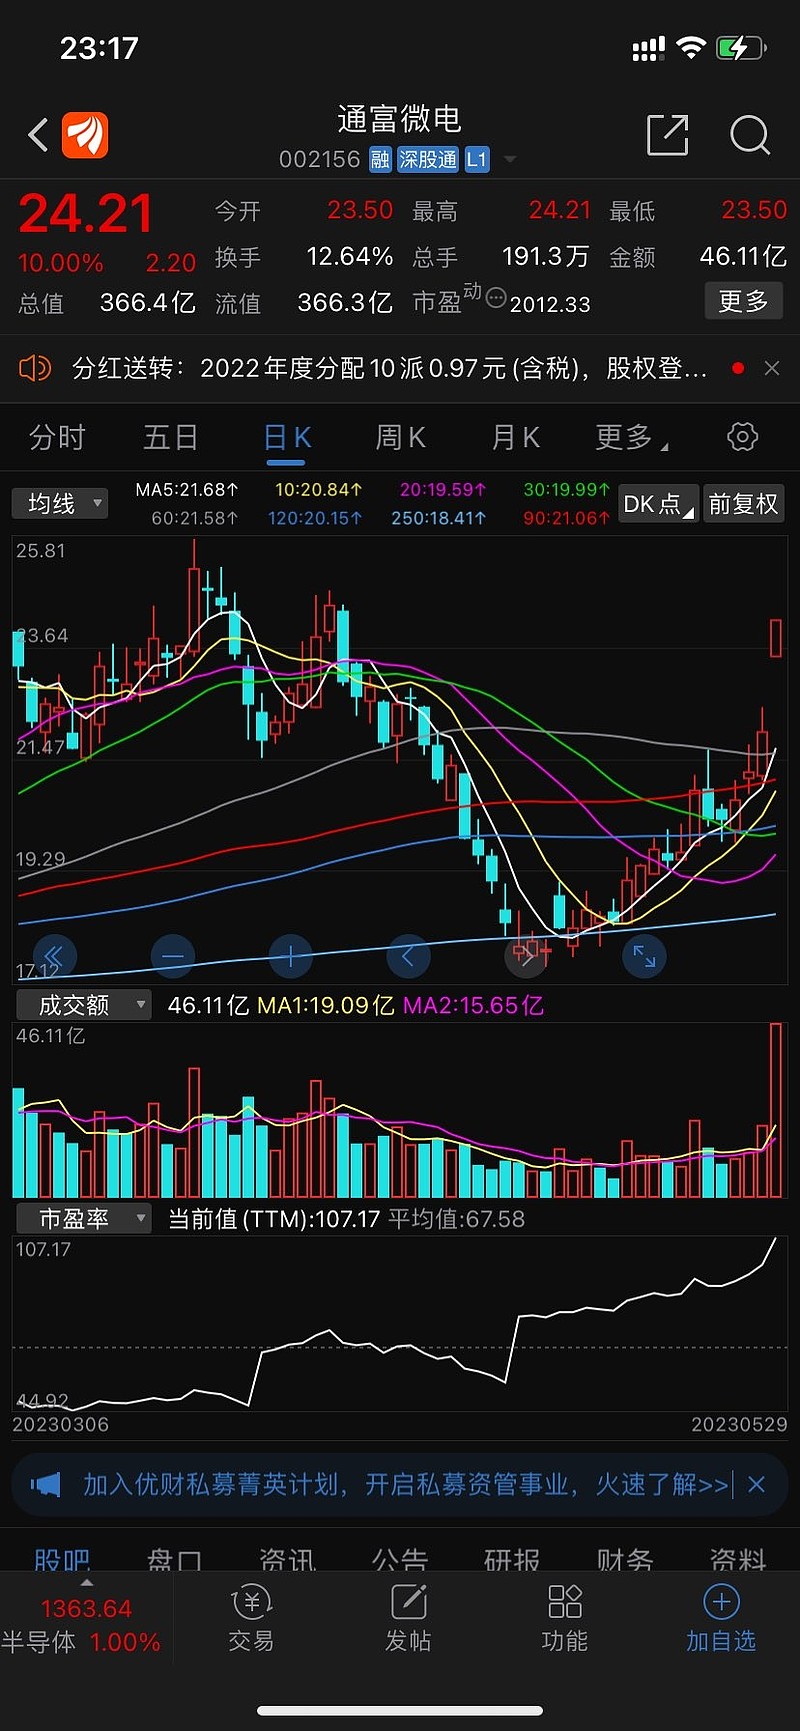Tap the PE ratio line chart

coord(399,1322)
